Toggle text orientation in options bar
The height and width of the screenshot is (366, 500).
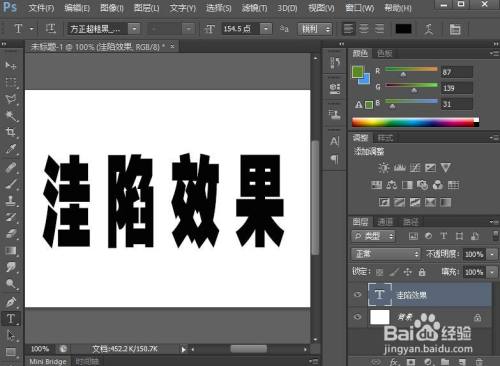pos(50,29)
